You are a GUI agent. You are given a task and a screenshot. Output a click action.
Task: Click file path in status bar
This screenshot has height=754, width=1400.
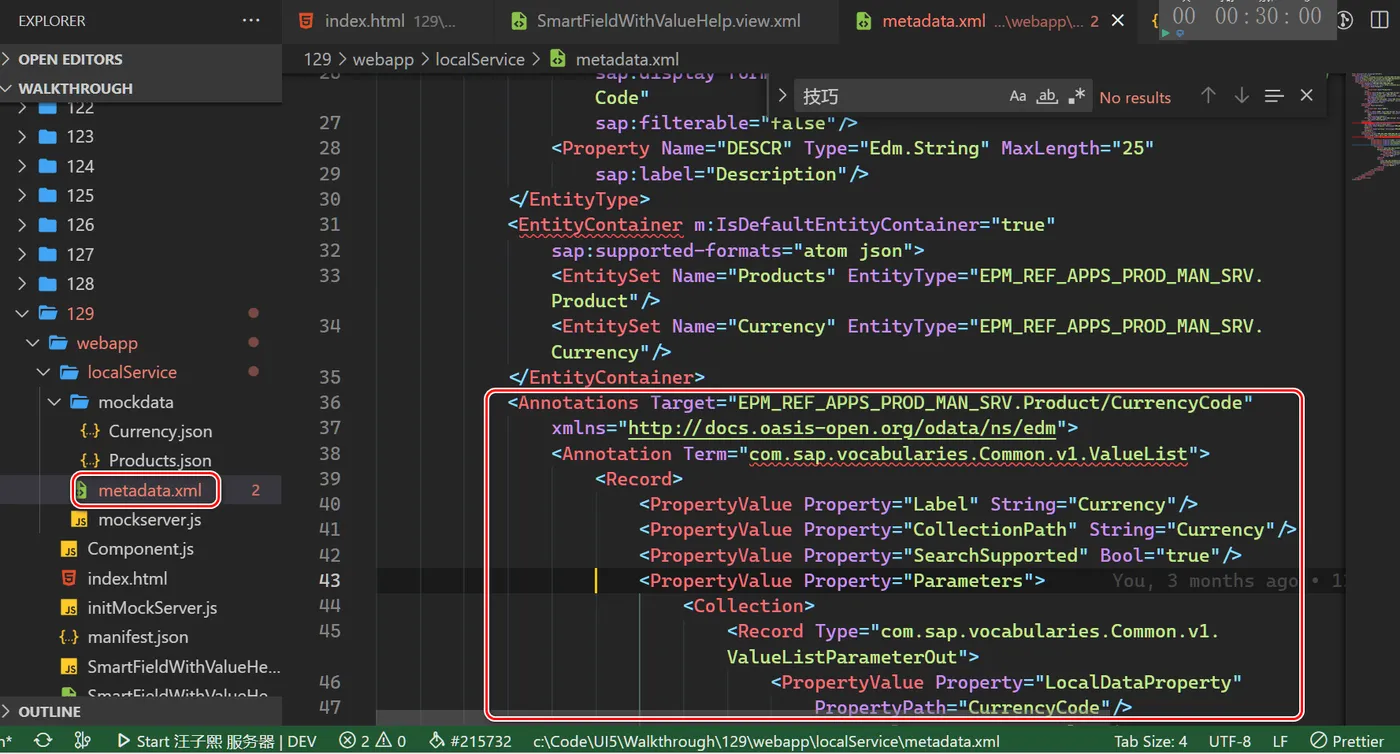(766, 741)
